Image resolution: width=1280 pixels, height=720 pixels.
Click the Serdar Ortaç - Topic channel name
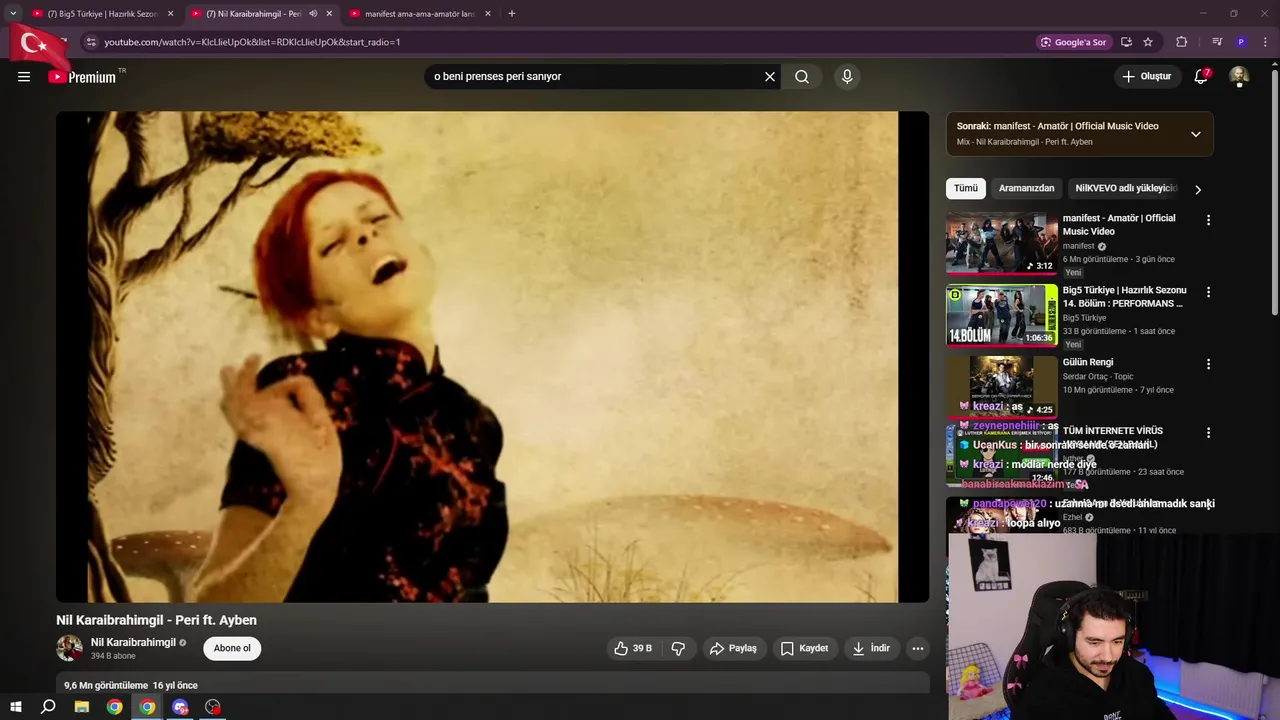(x=1098, y=377)
